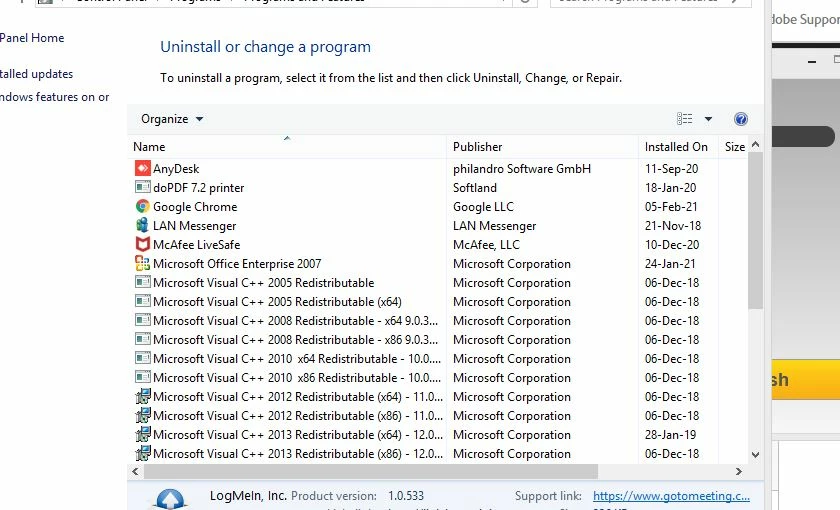Screen dimensions: 840x510
Task: Select Microsoft Visual C++ 2005 Redistributable (non-x64)
Action: click(x=264, y=283)
